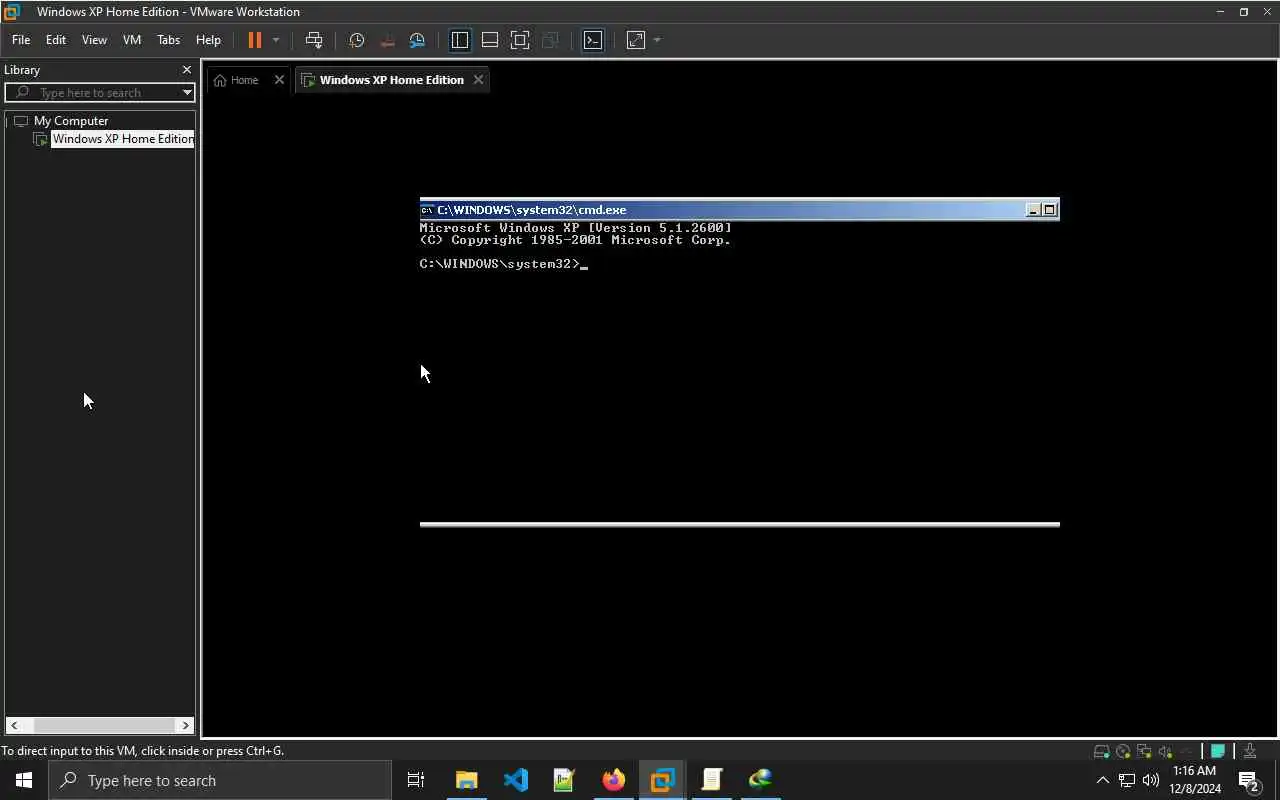Open the VM menu
This screenshot has height=800, width=1280.
pyautogui.click(x=132, y=40)
